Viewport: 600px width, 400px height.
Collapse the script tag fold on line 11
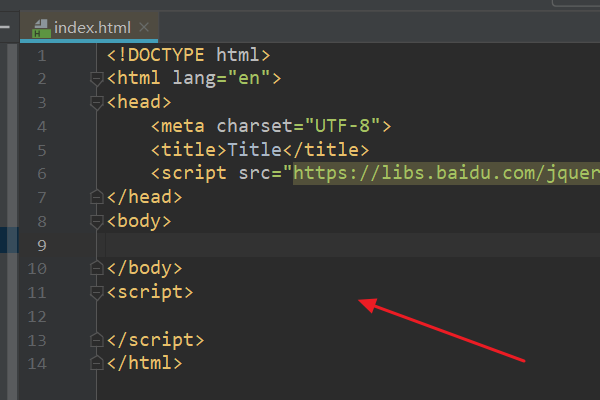[x=96, y=292]
